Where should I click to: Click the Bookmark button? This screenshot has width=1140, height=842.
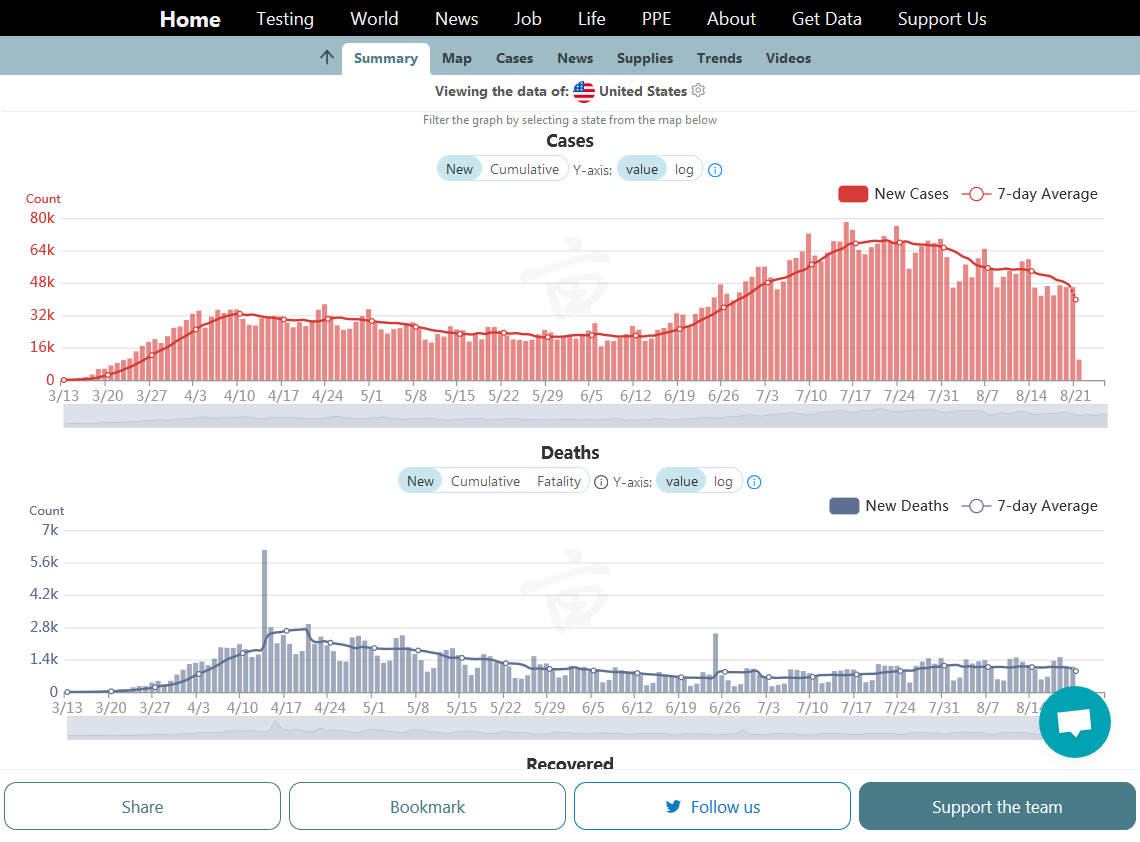point(427,806)
